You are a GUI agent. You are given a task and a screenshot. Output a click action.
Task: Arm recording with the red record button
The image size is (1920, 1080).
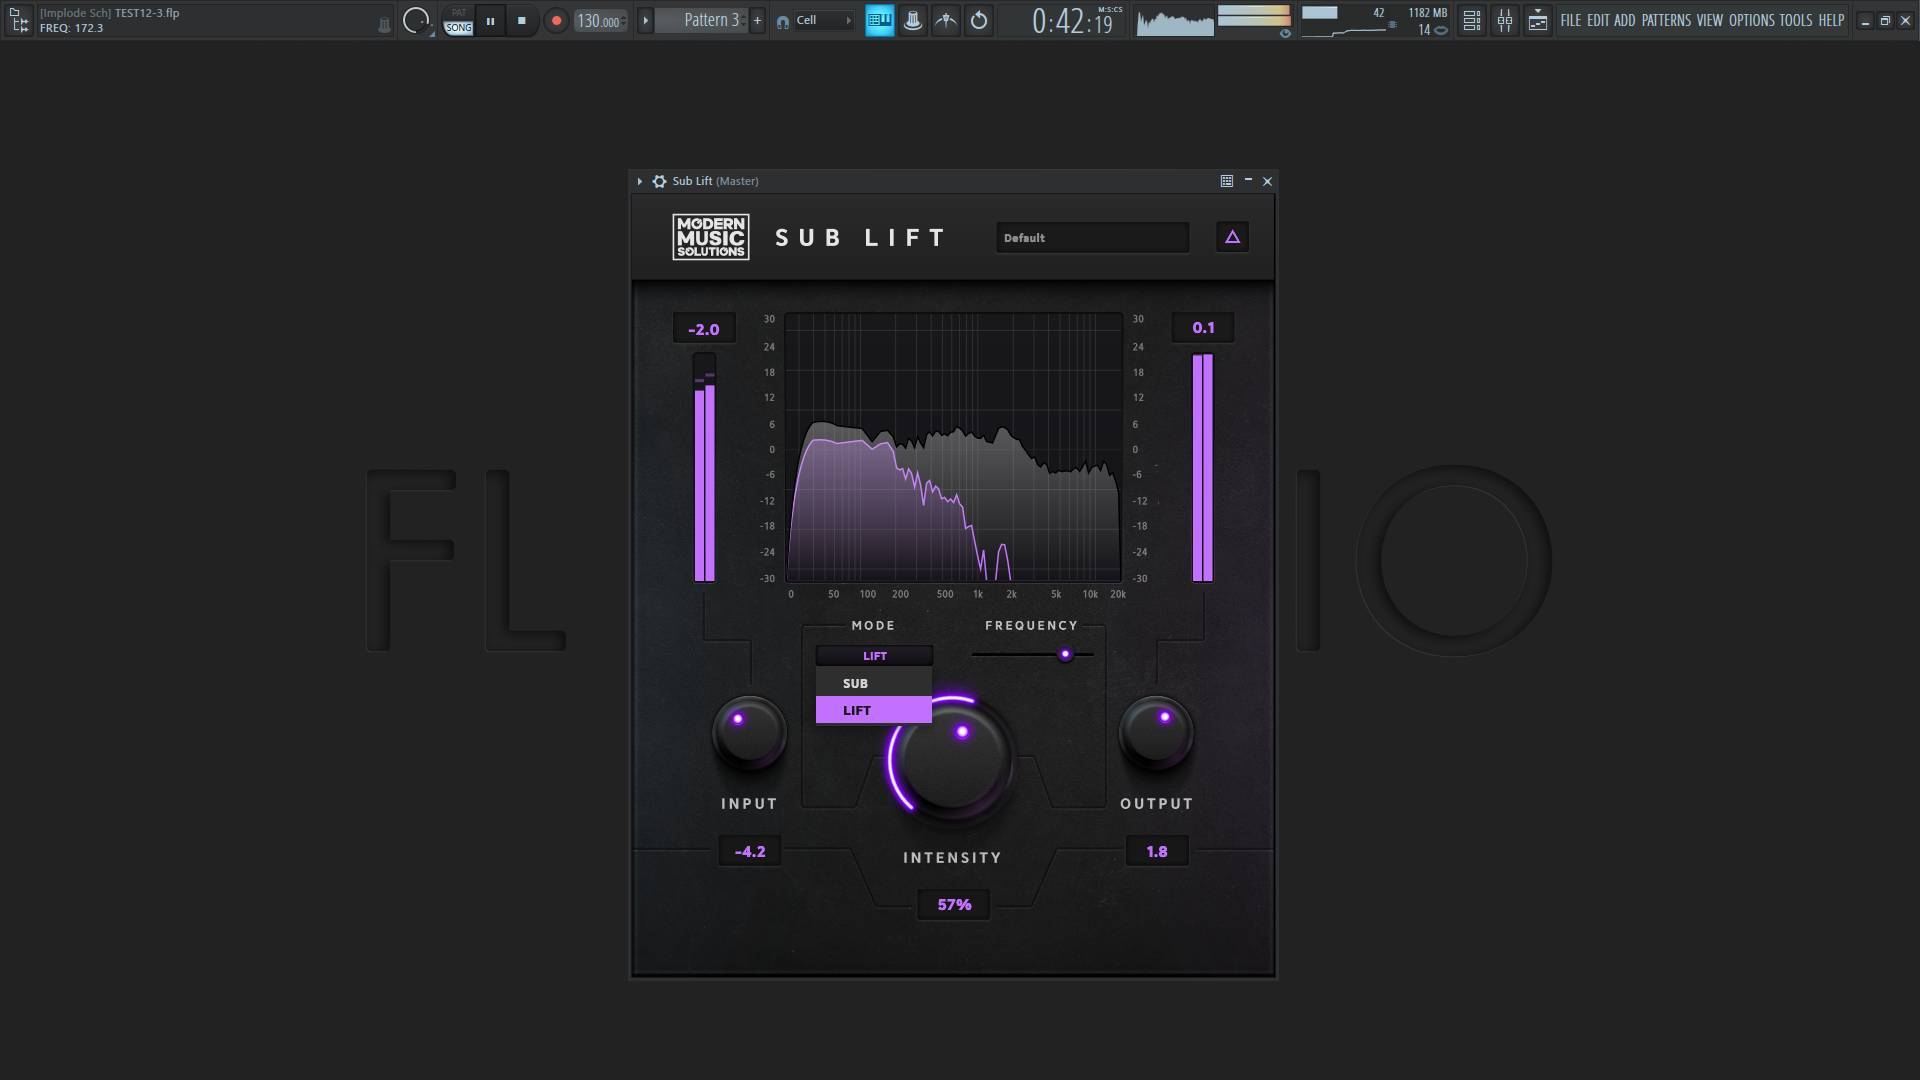(x=556, y=20)
